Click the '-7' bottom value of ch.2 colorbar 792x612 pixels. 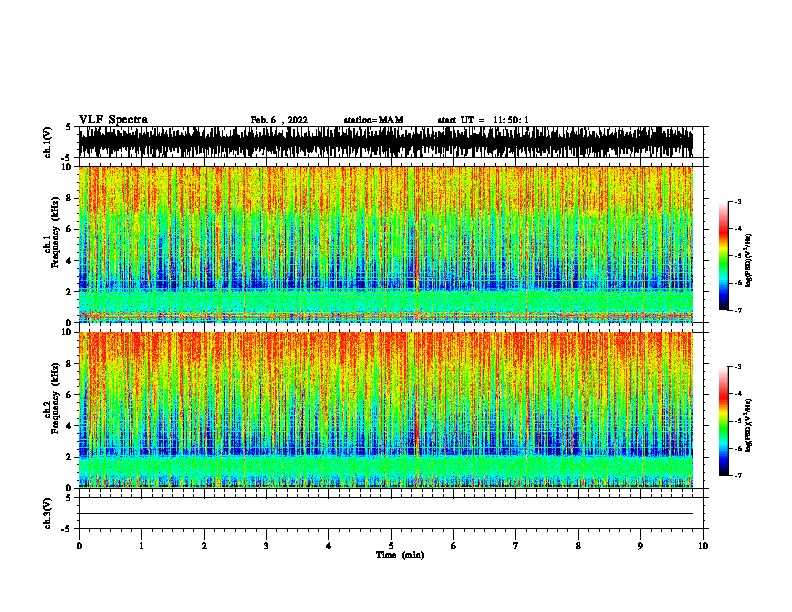737,476
